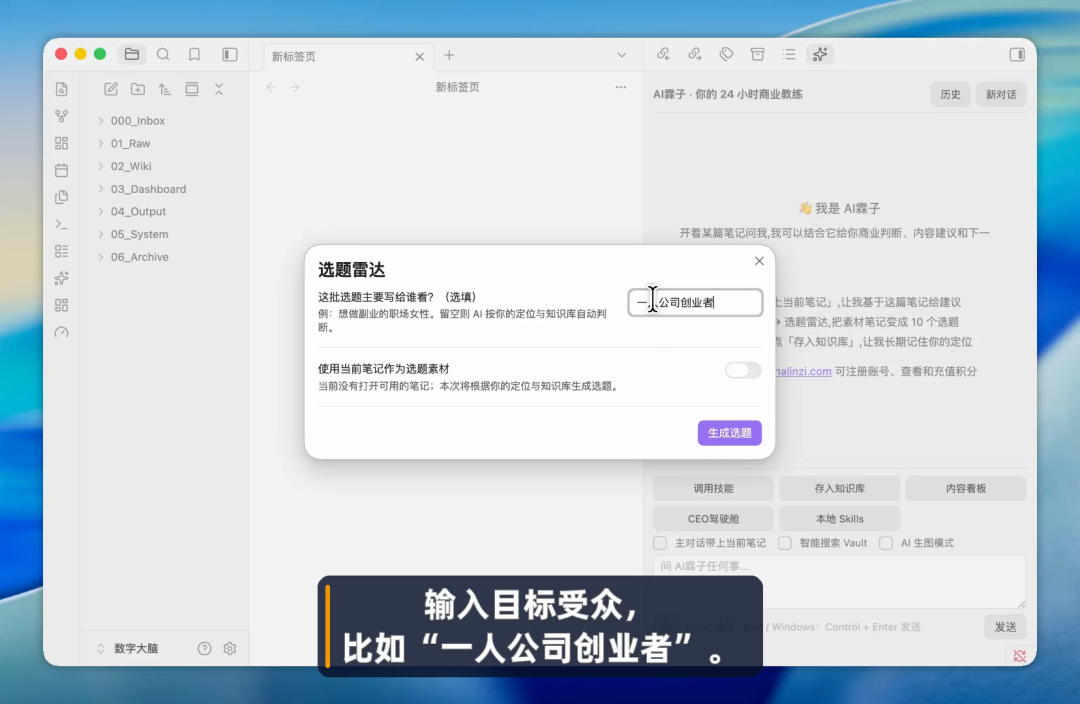The height and width of the screenshot is (704, 1080).
Task: Open the 数字大脑 vault switcher
Action: [128, 648]
